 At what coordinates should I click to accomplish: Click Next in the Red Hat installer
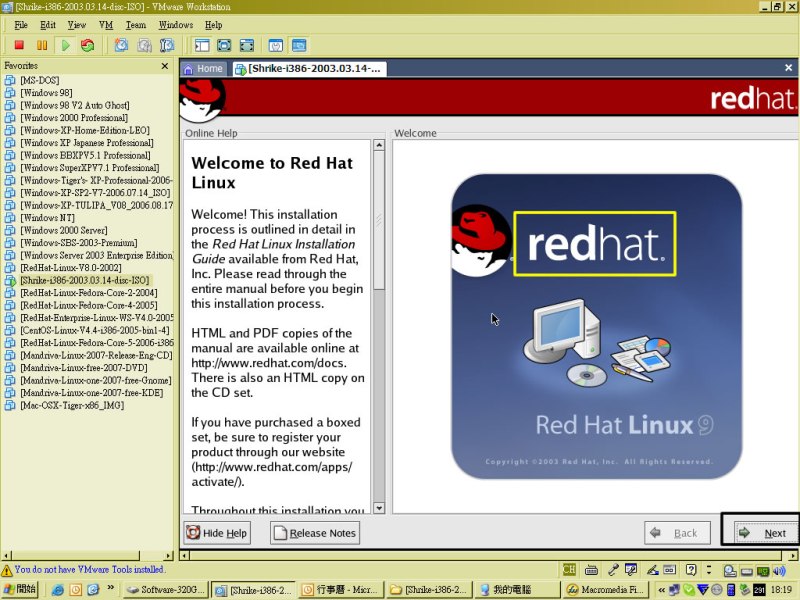tap(764, 533)
